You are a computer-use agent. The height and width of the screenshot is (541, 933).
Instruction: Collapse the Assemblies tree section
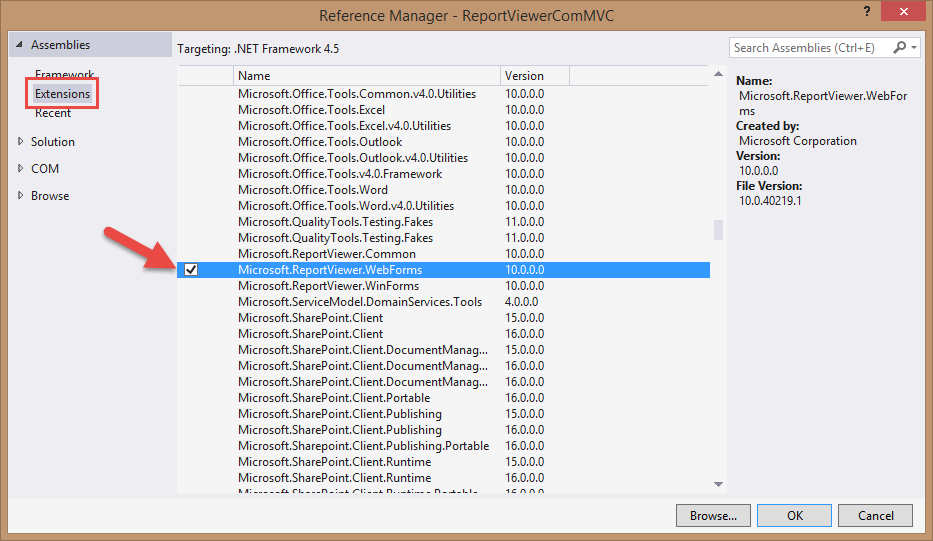pos(19,46)
